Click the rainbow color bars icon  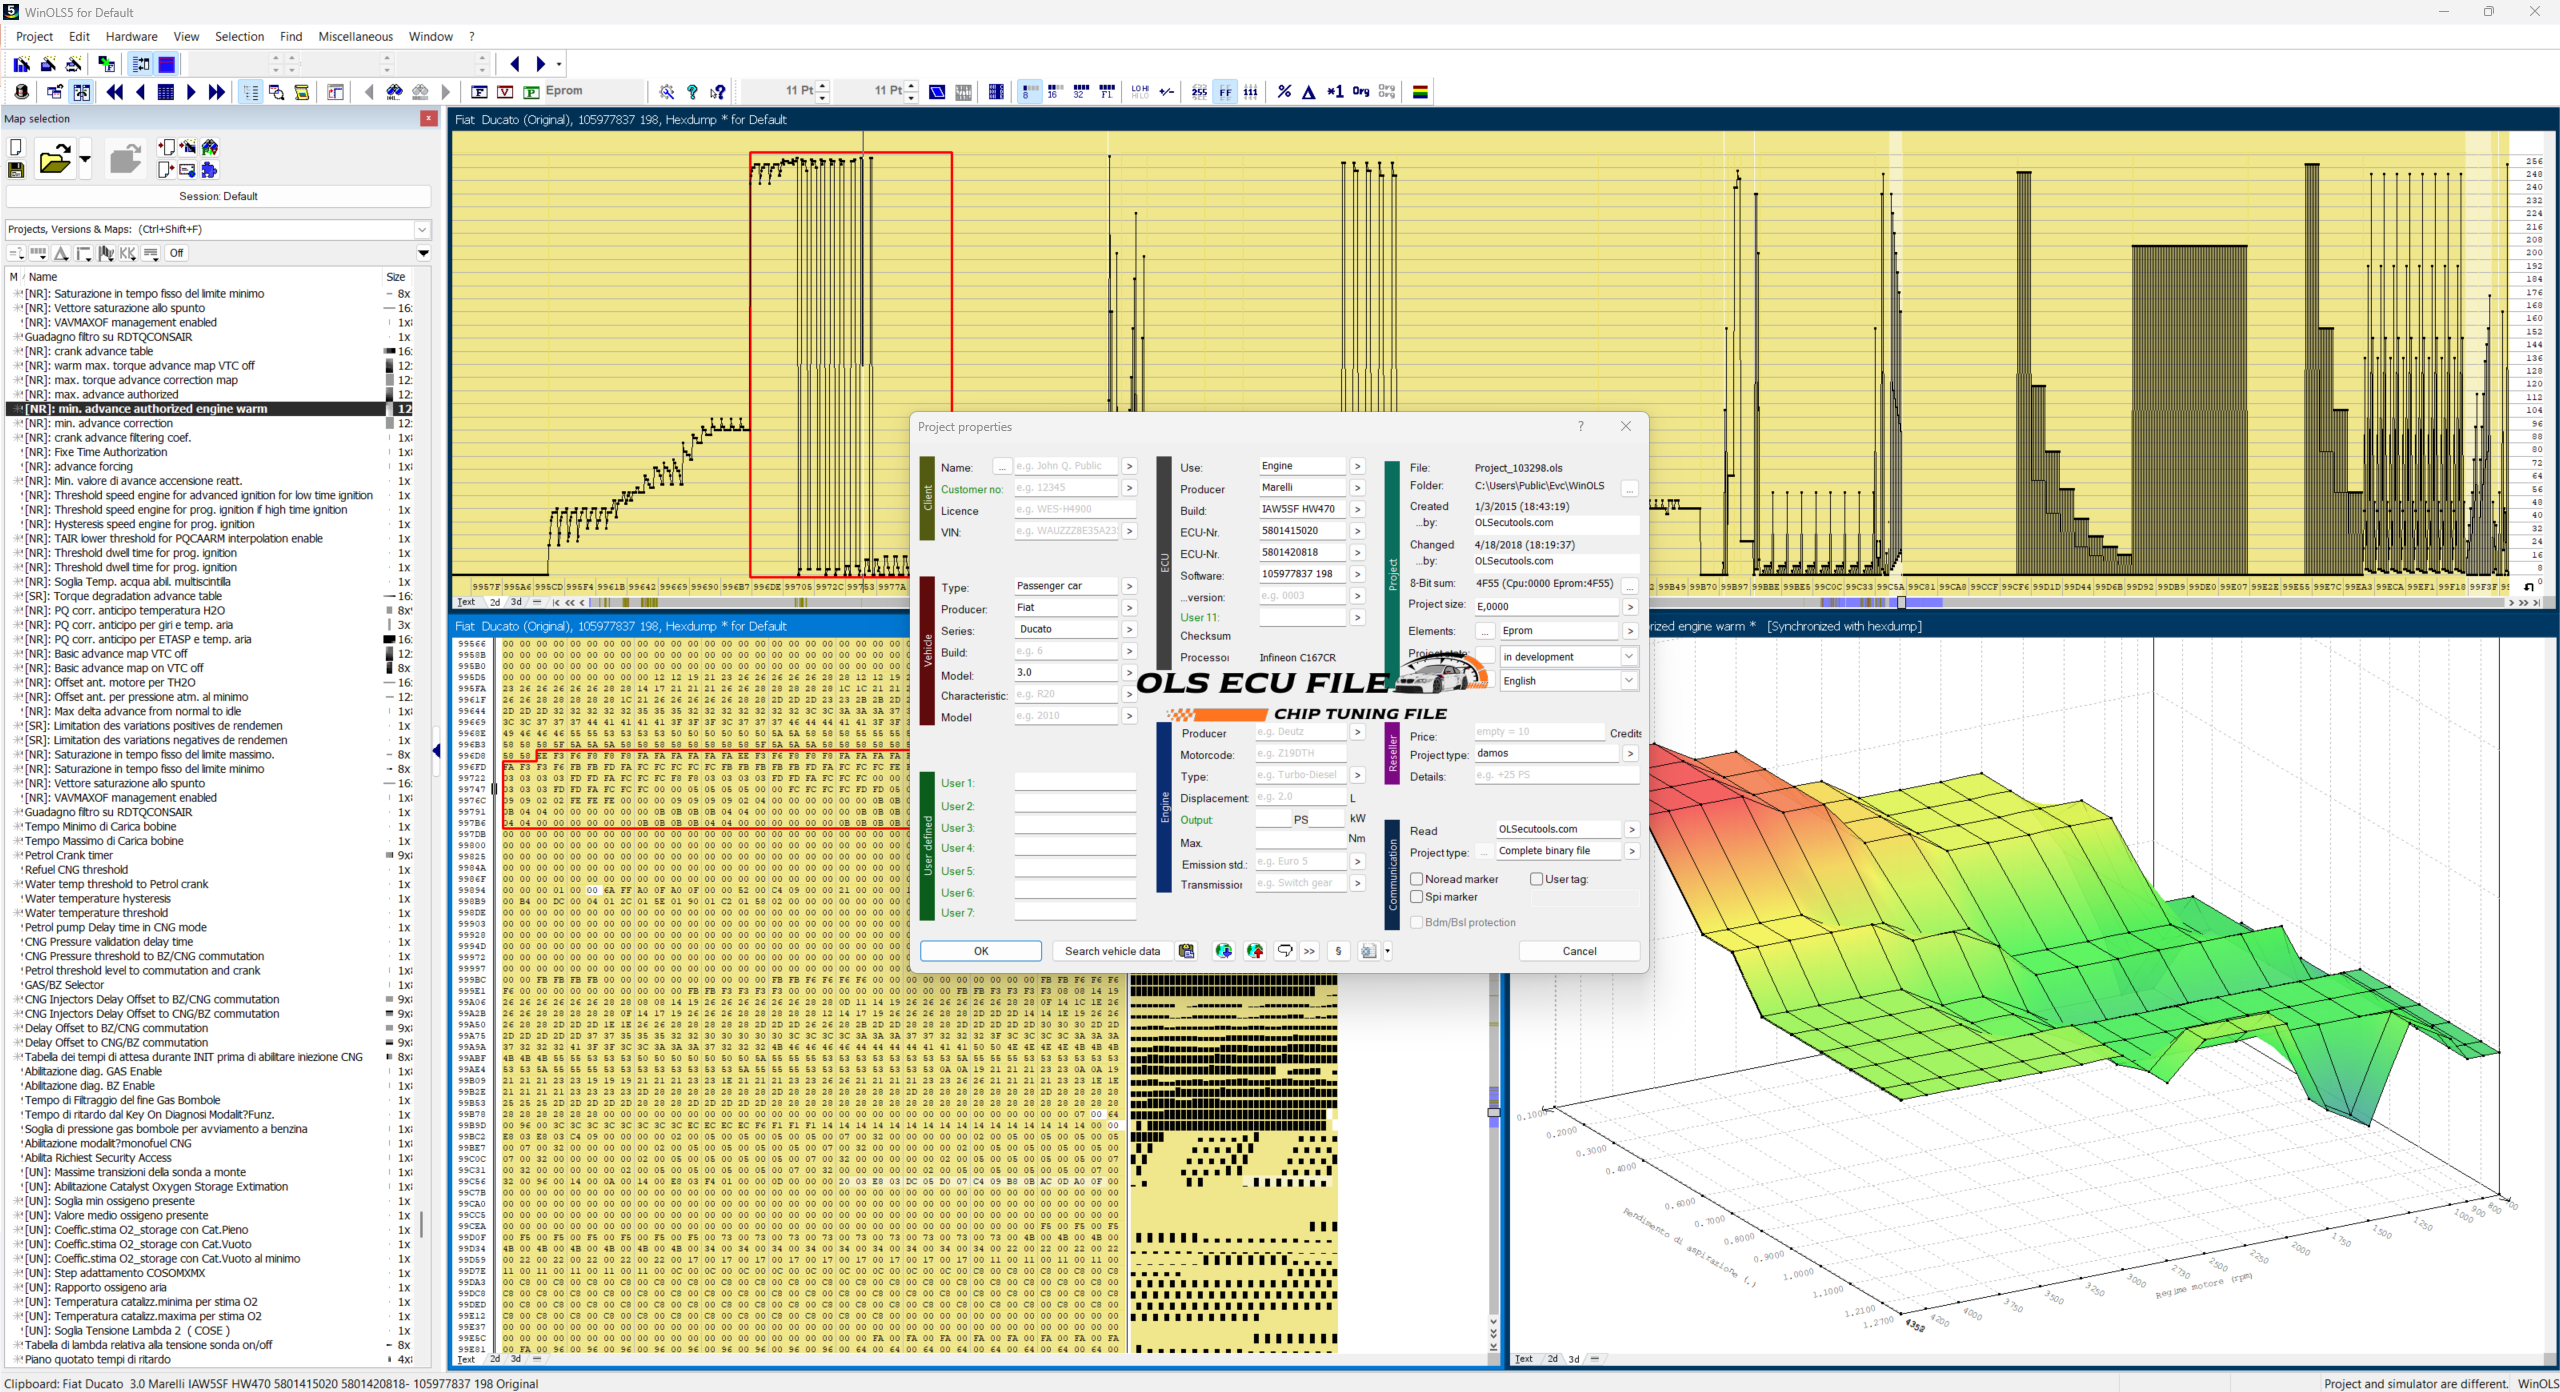[1420, 92]
